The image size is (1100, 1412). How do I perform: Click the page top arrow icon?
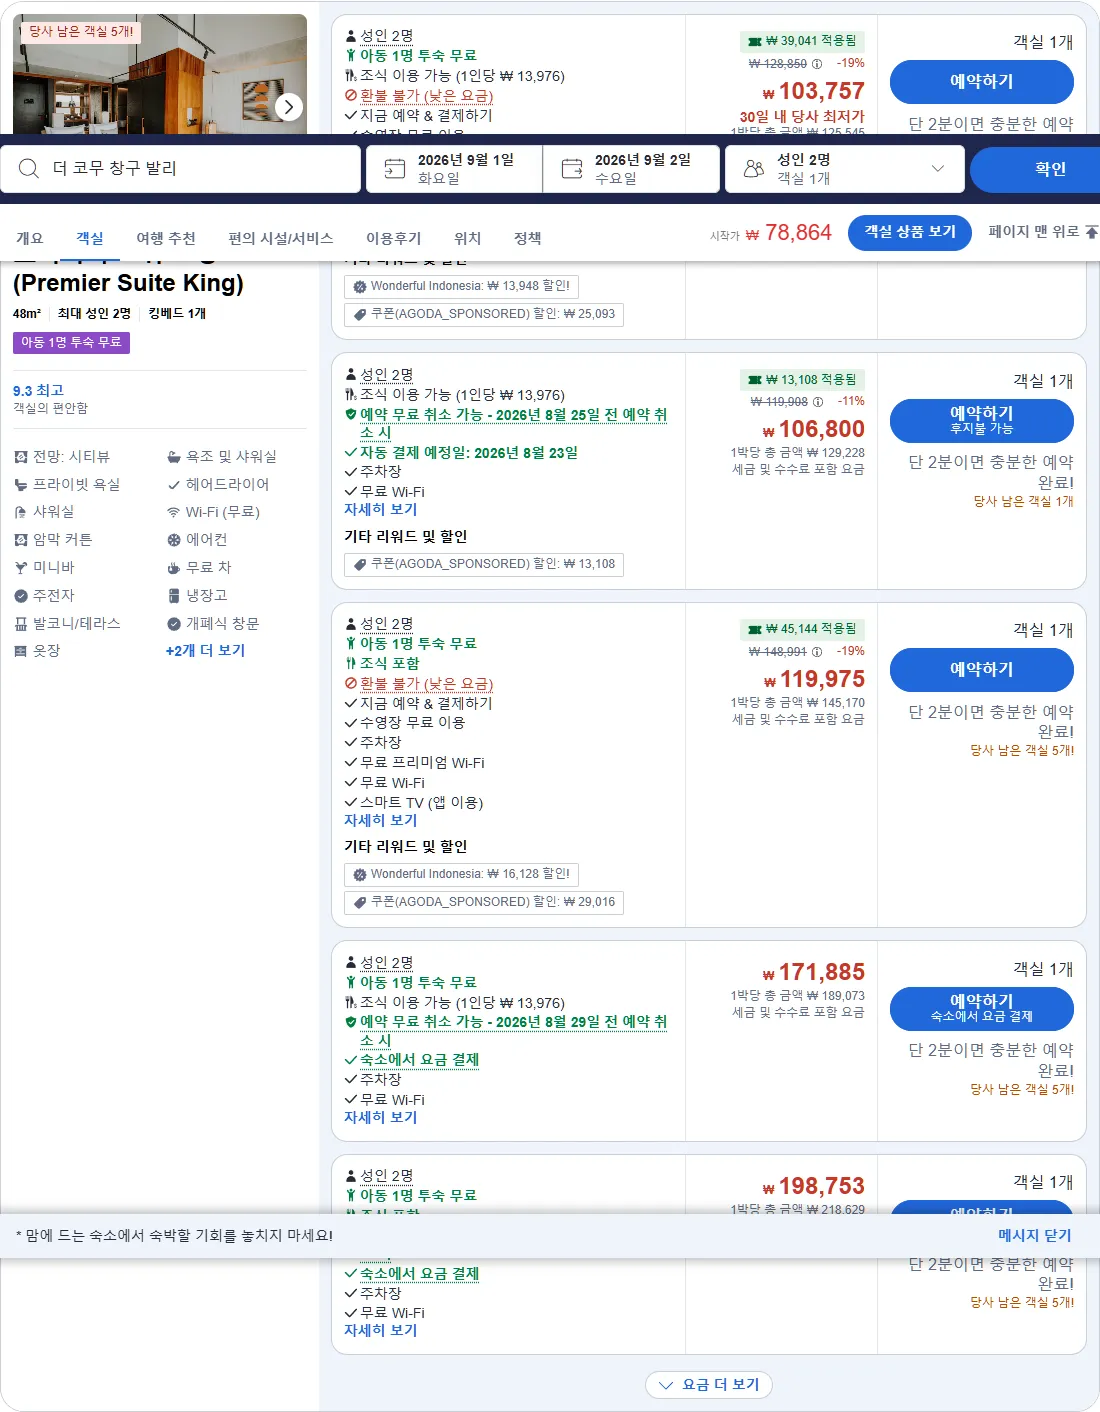click(1092, 232)
